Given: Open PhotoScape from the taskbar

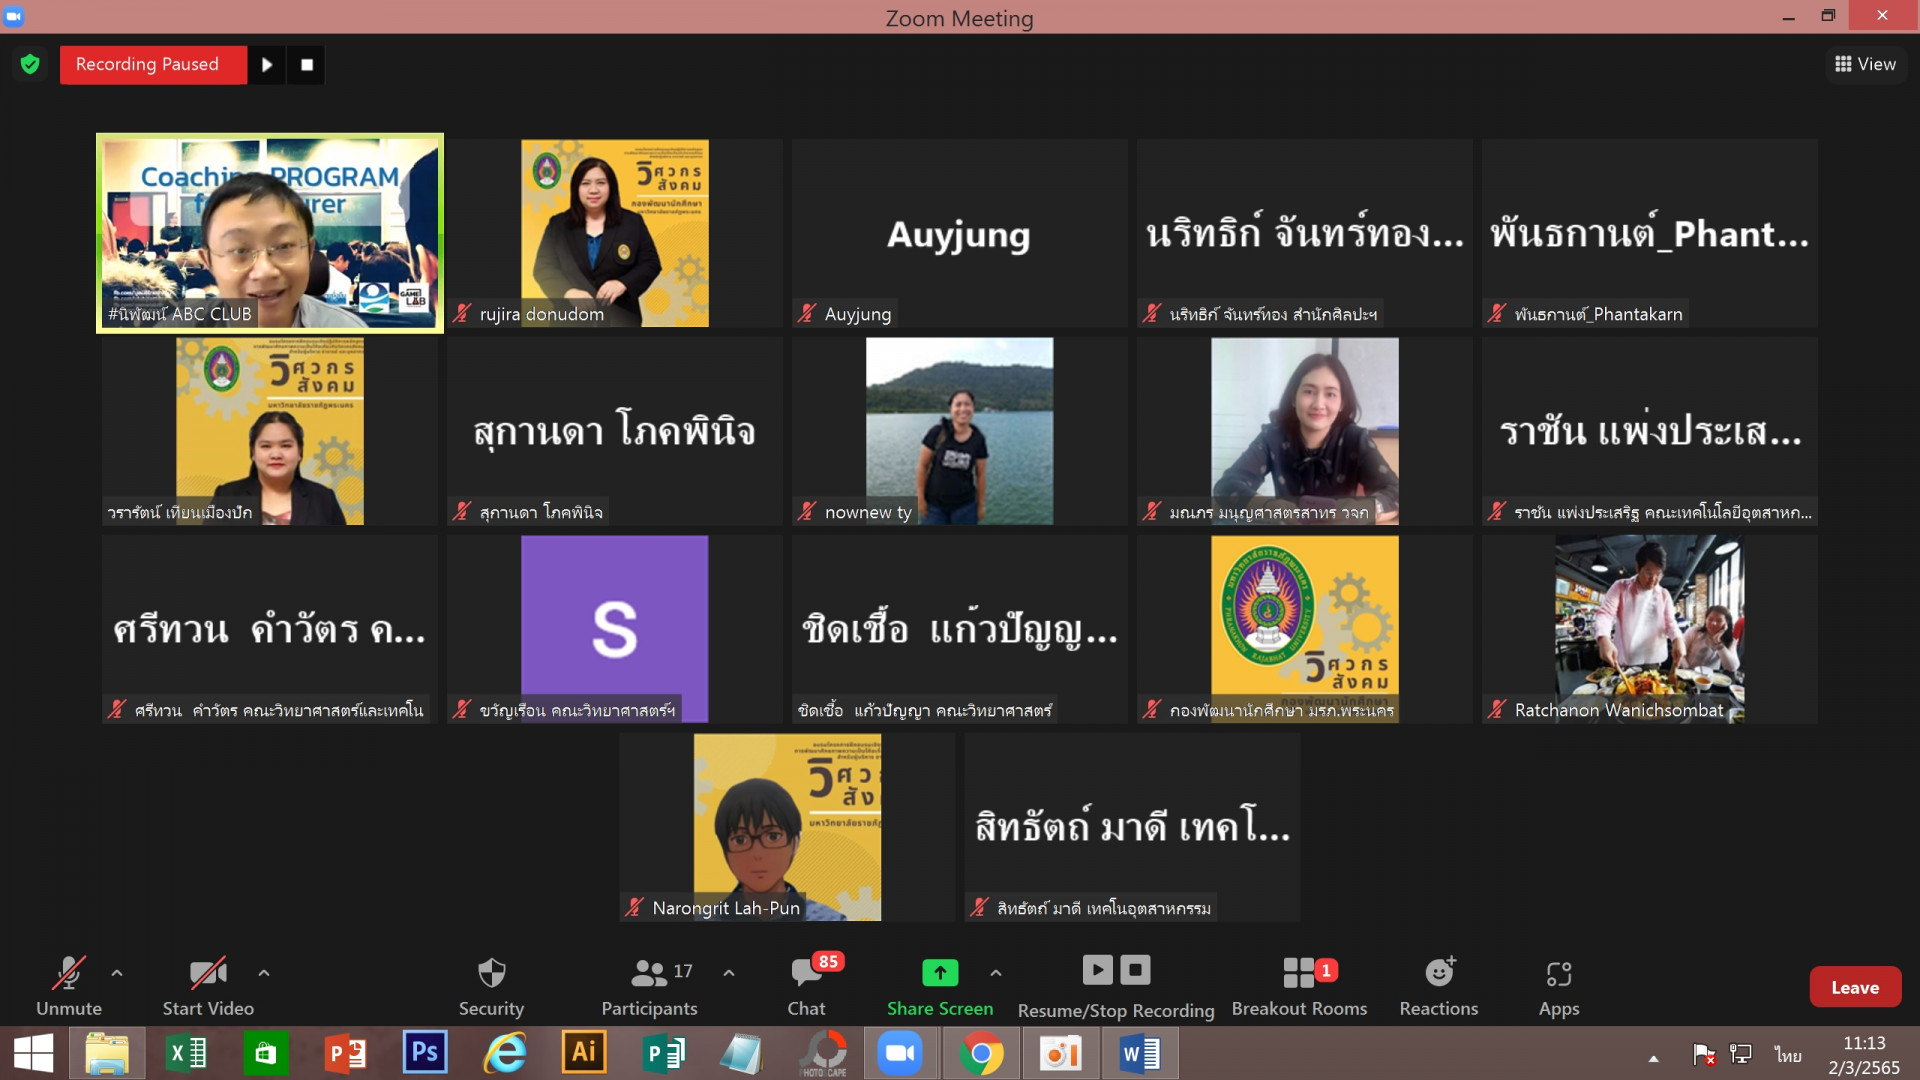Looking at the screenshot, I should click(x=823, y=1053).
